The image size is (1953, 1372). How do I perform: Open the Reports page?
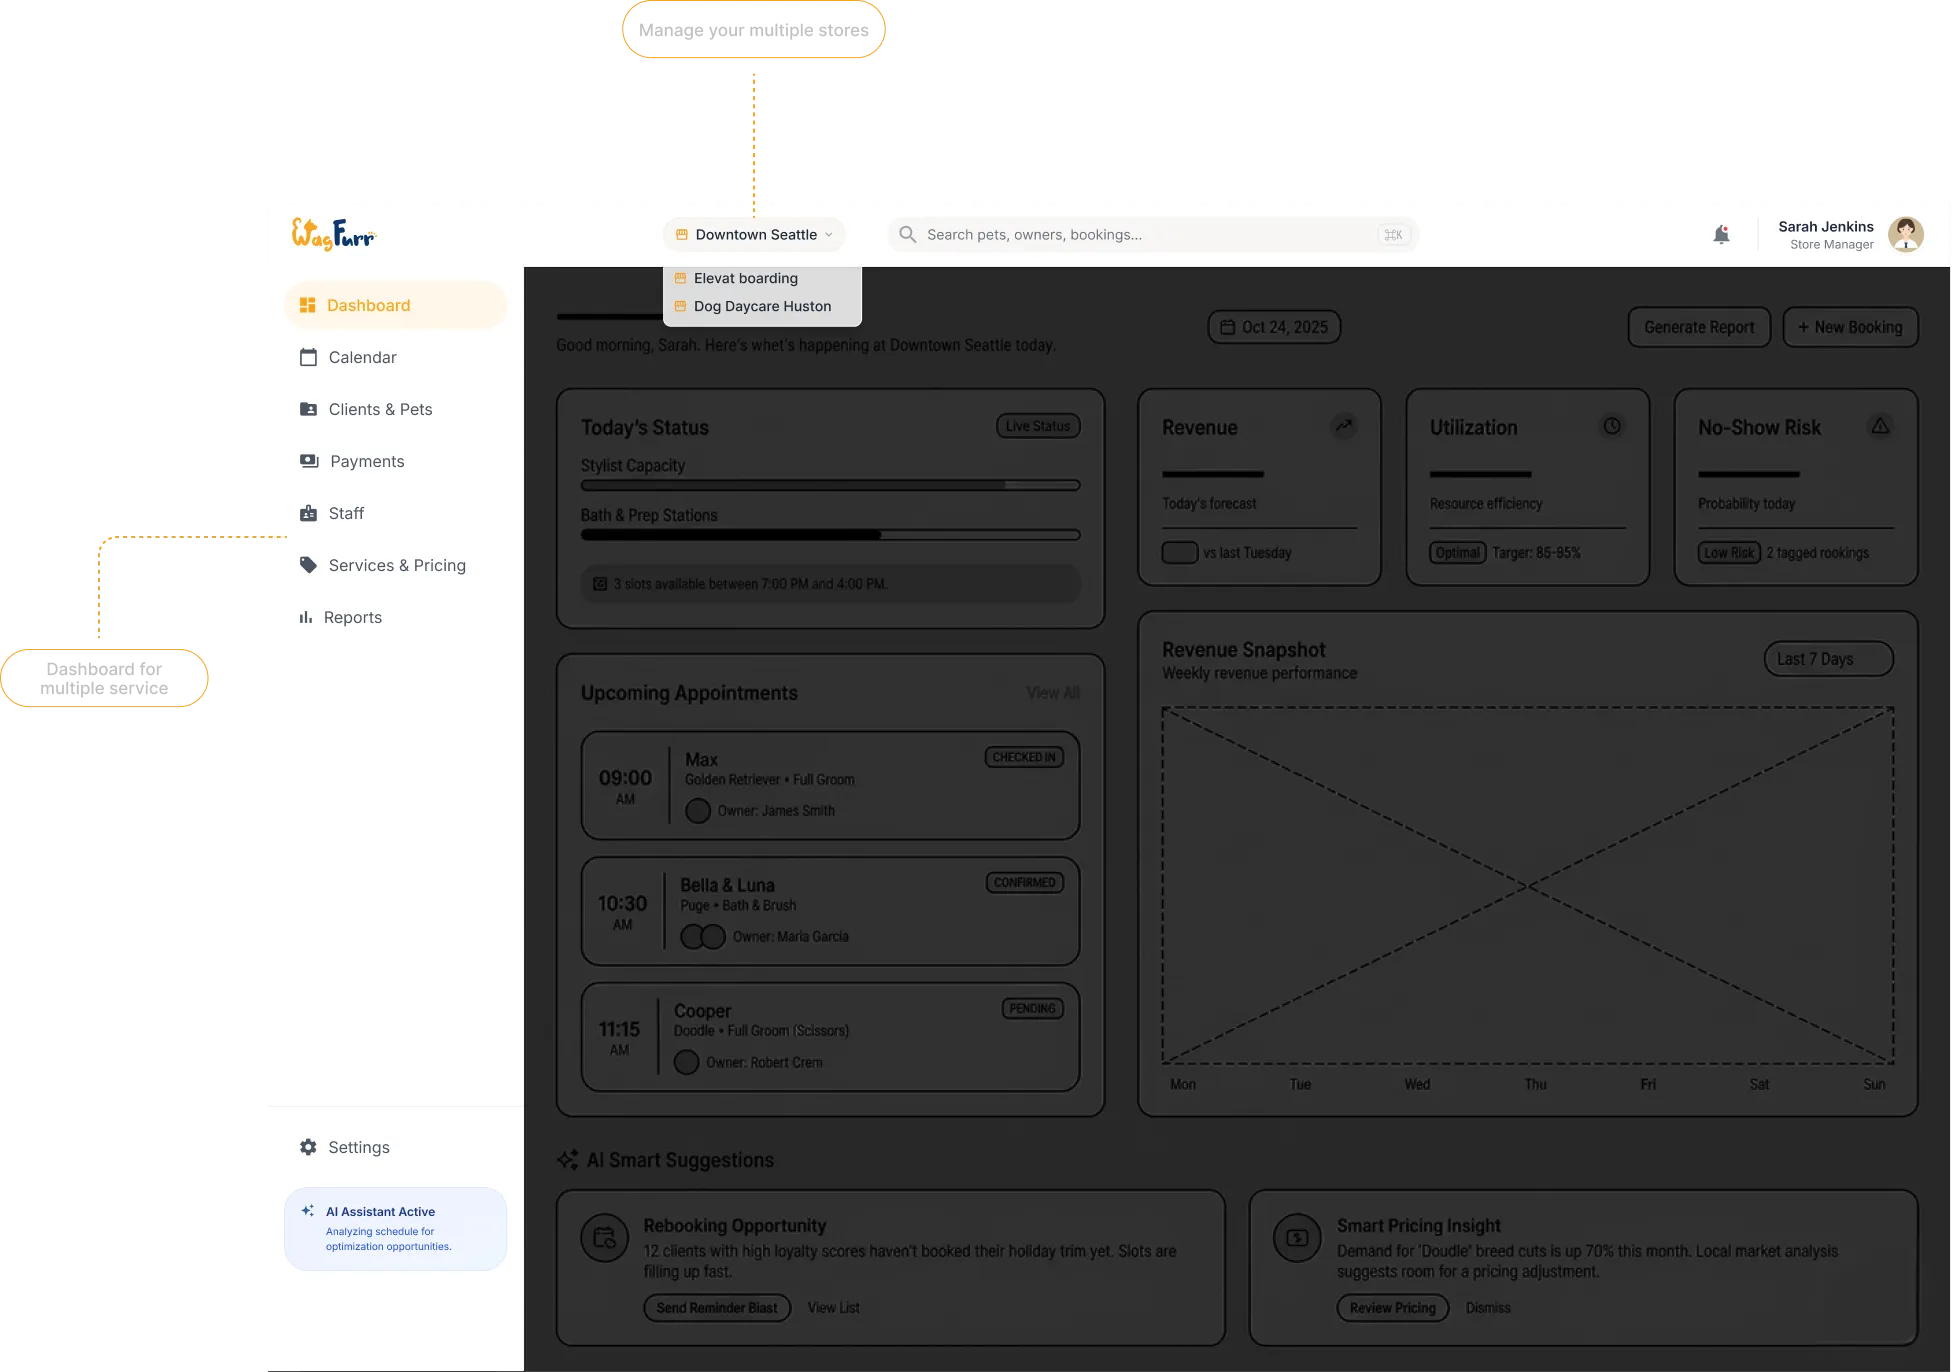coord(352,617)
